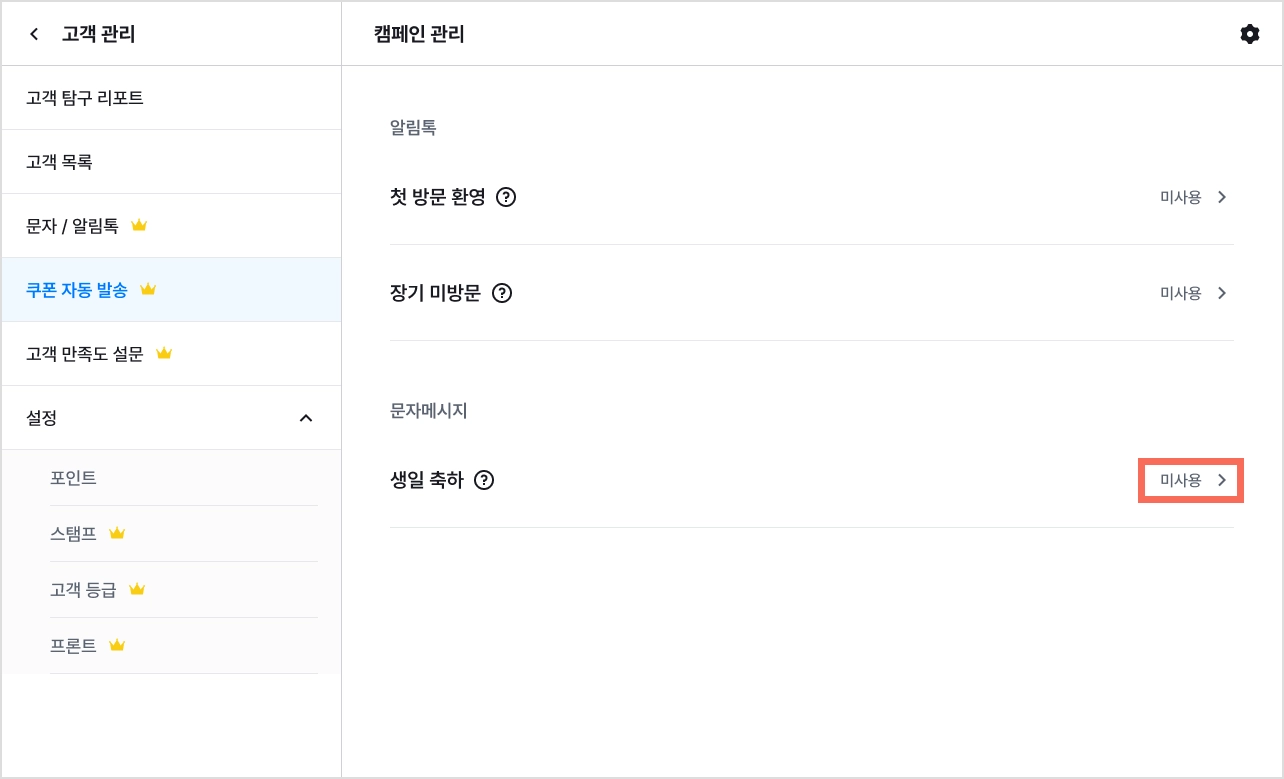
Task: Select 고객 탐구 리포트 menu item
Action: (x=171, y=98)
